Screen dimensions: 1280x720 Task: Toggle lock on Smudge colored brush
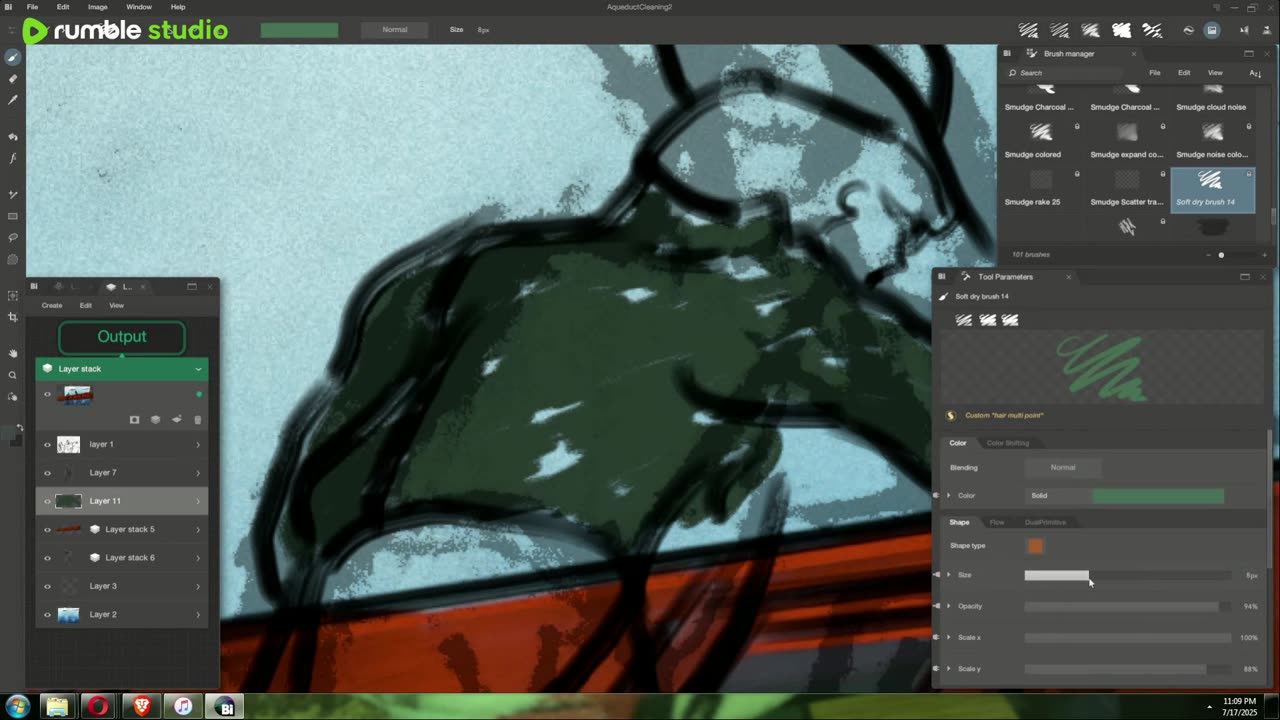[1077, 127]
